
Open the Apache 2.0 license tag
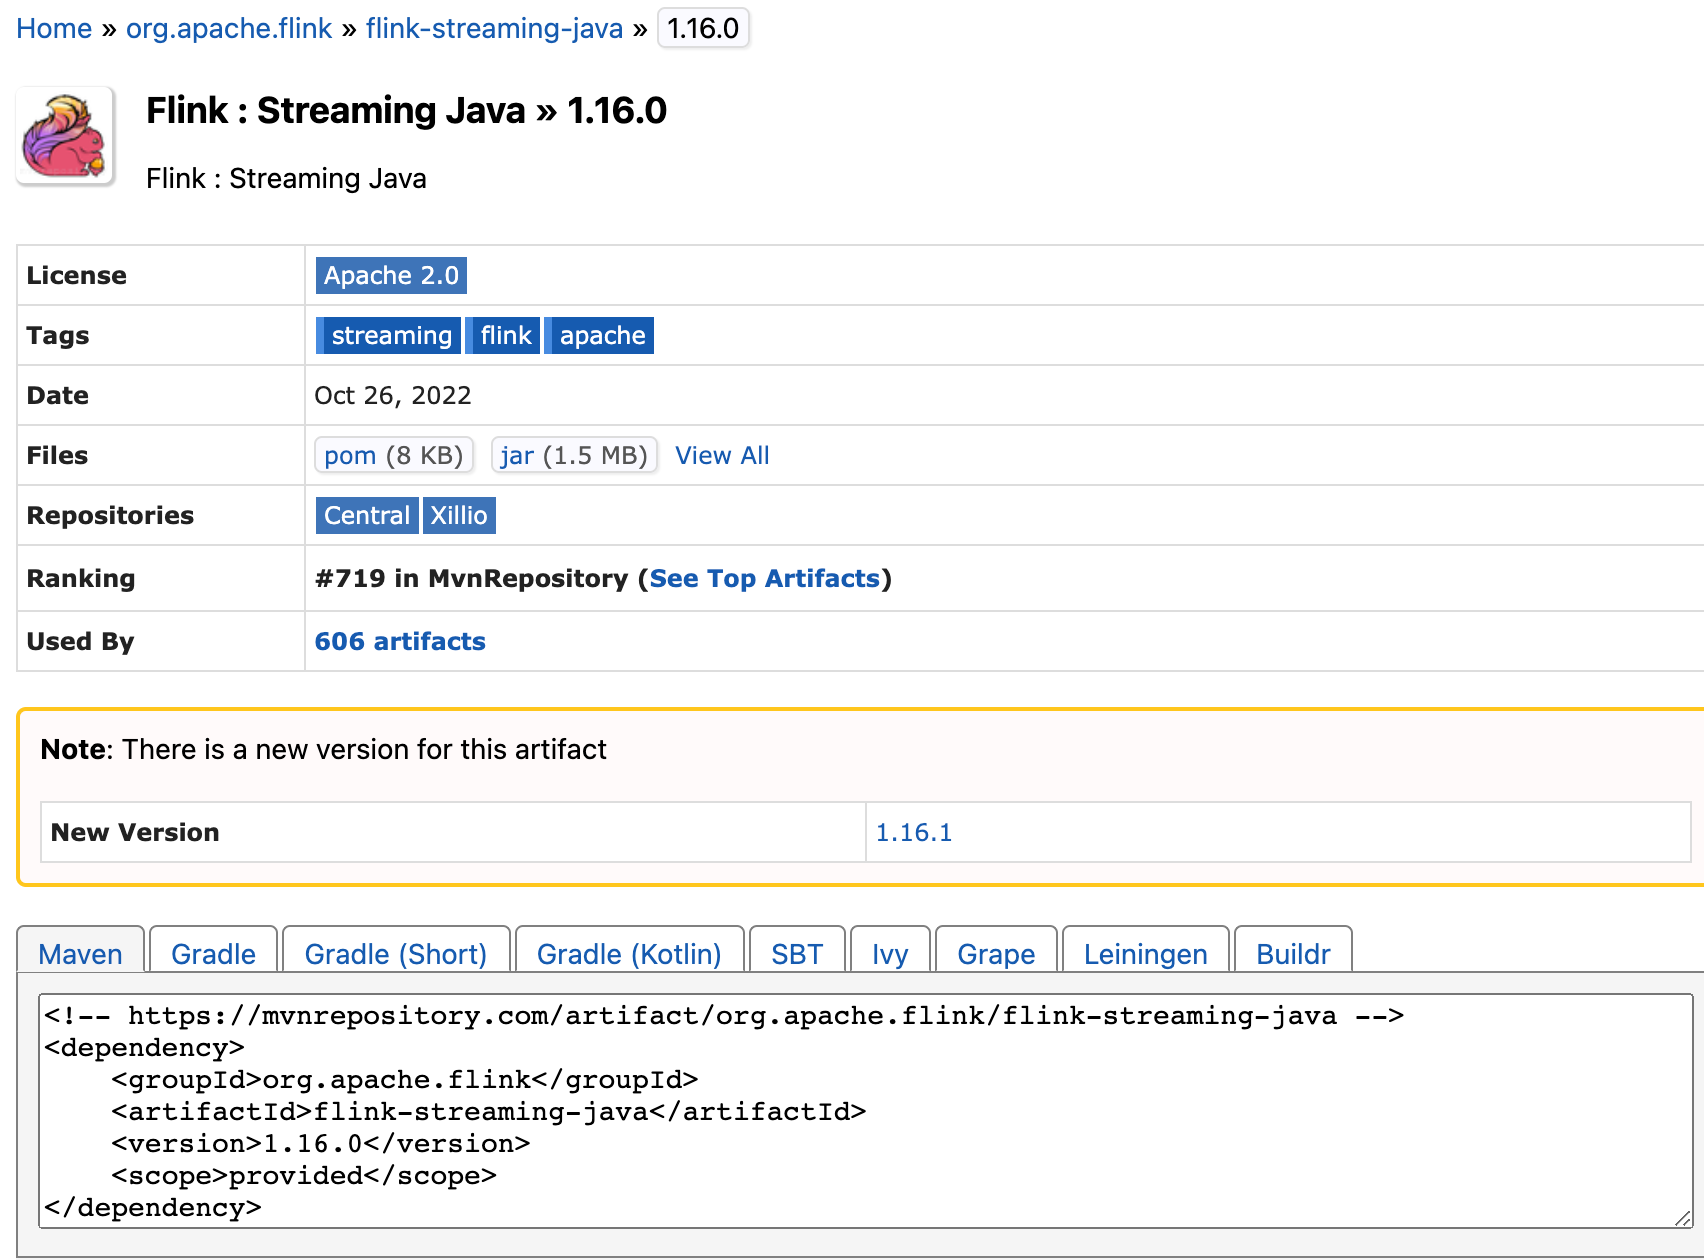tap(391, 275)
